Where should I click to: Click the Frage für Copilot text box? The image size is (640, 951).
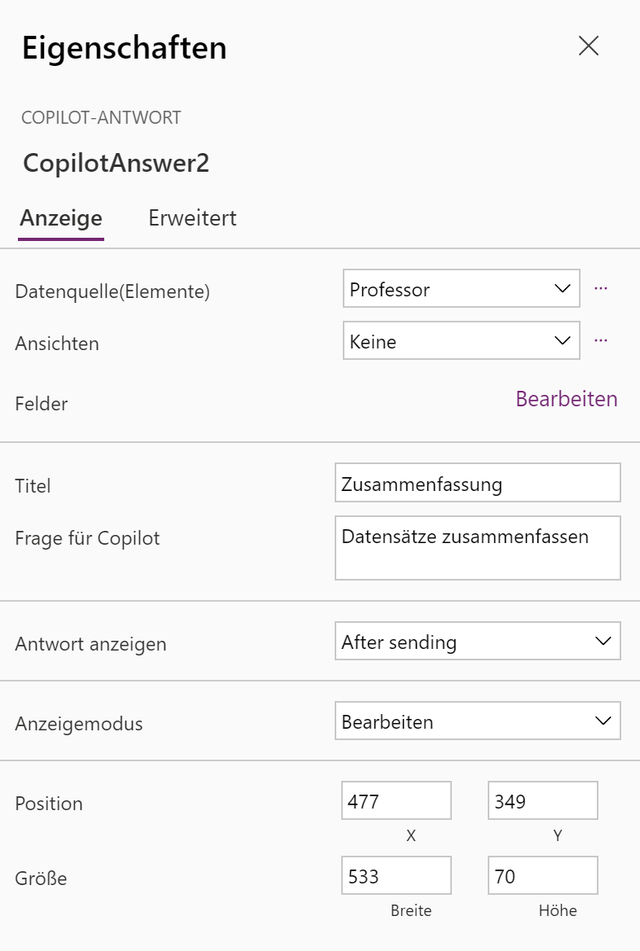[x=477, y=547]
